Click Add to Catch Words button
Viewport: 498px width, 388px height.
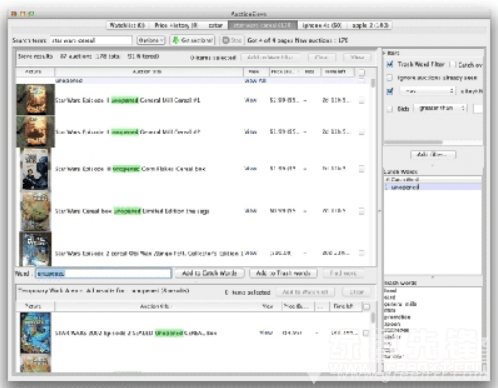(209, 273)
